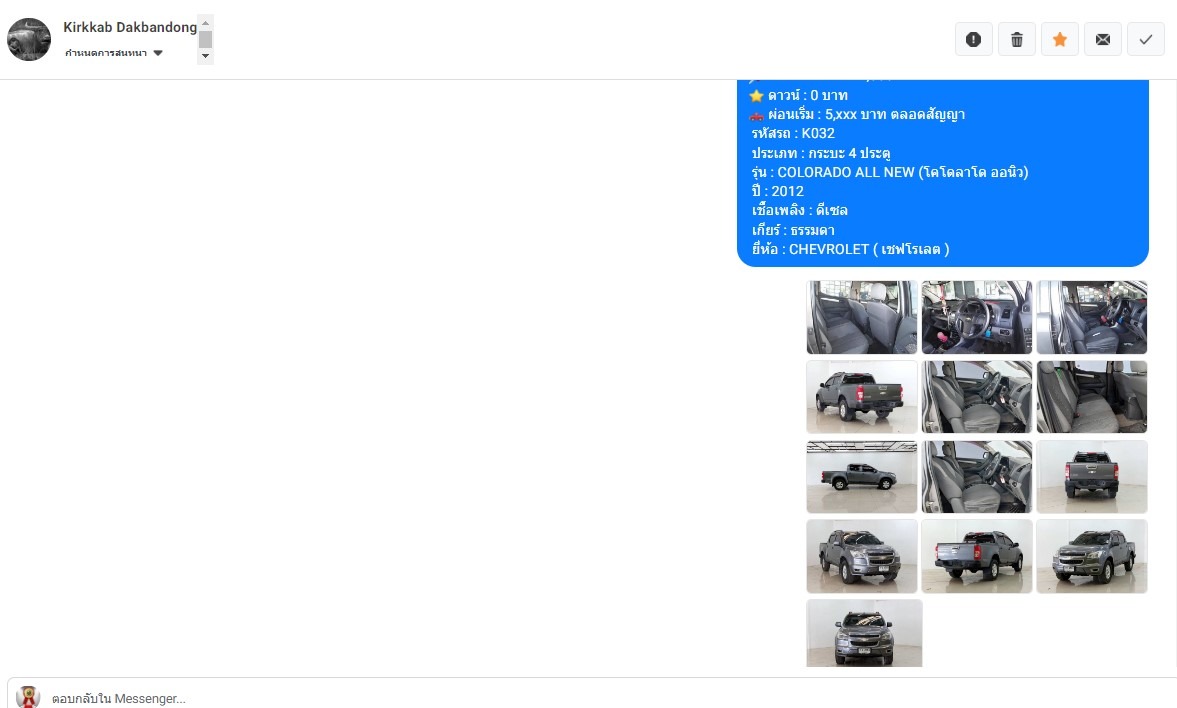Click the small scroll up arrow beside the name
This screenshot has width=1177, height=708.
pos(205,23)
